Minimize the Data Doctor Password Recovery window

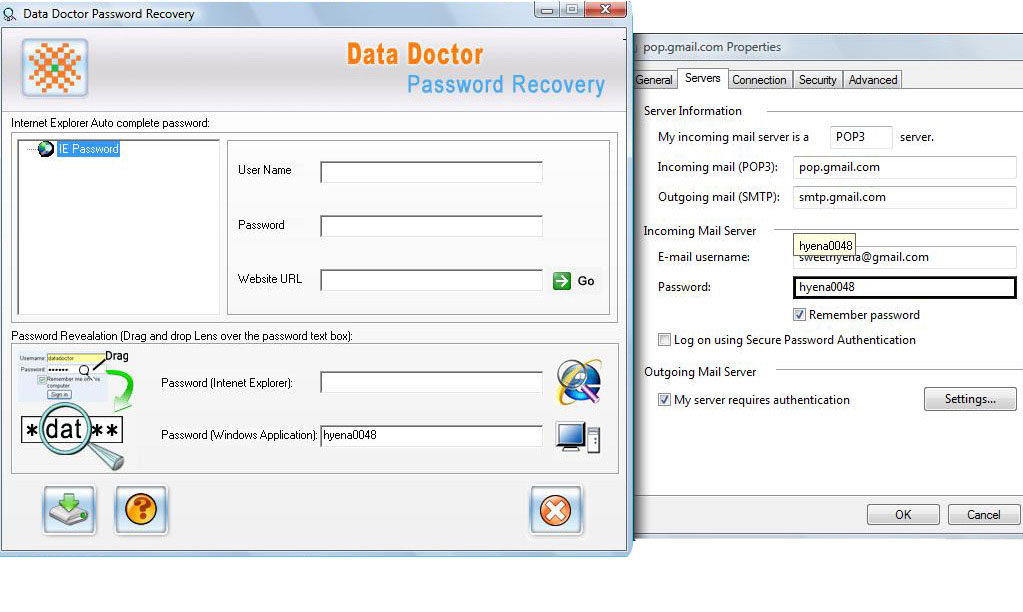tap(547, 9)
